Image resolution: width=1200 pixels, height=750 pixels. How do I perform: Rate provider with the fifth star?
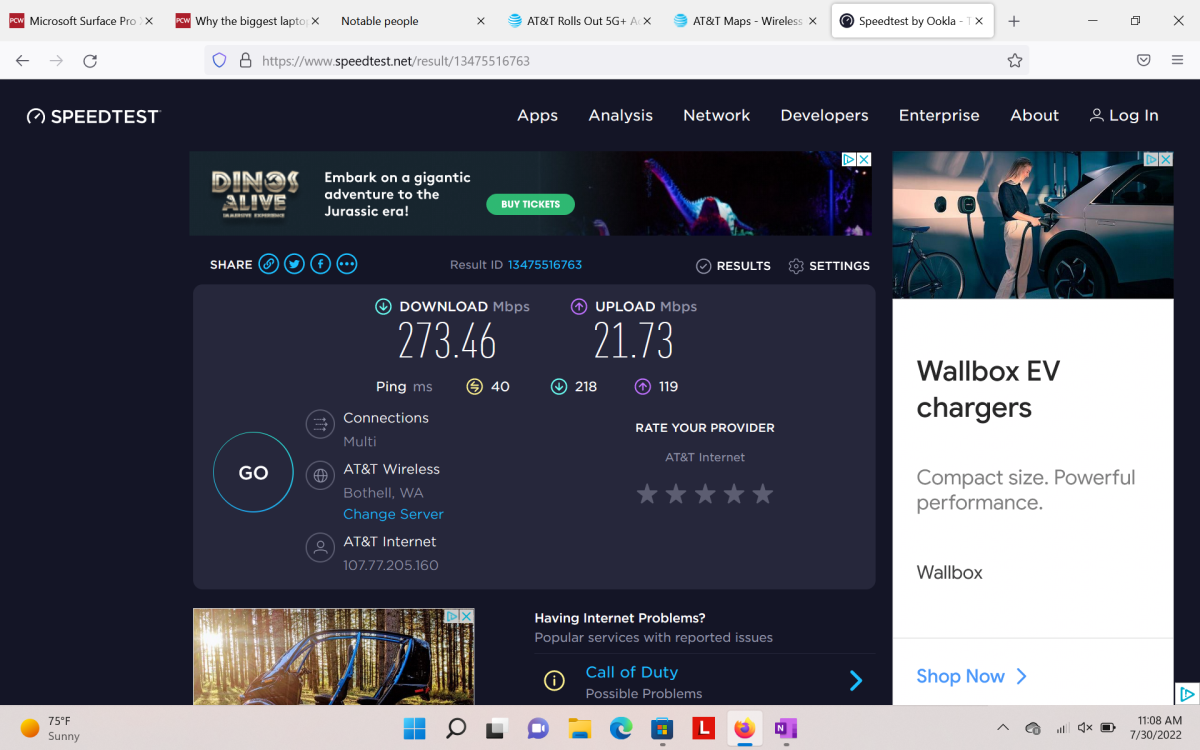[x=763, y=493]
